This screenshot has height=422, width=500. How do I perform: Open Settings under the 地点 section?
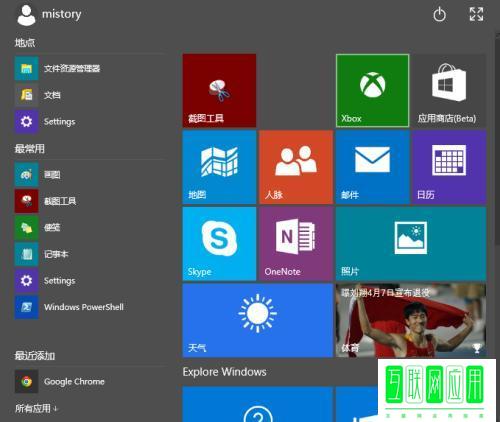[26, 121]
